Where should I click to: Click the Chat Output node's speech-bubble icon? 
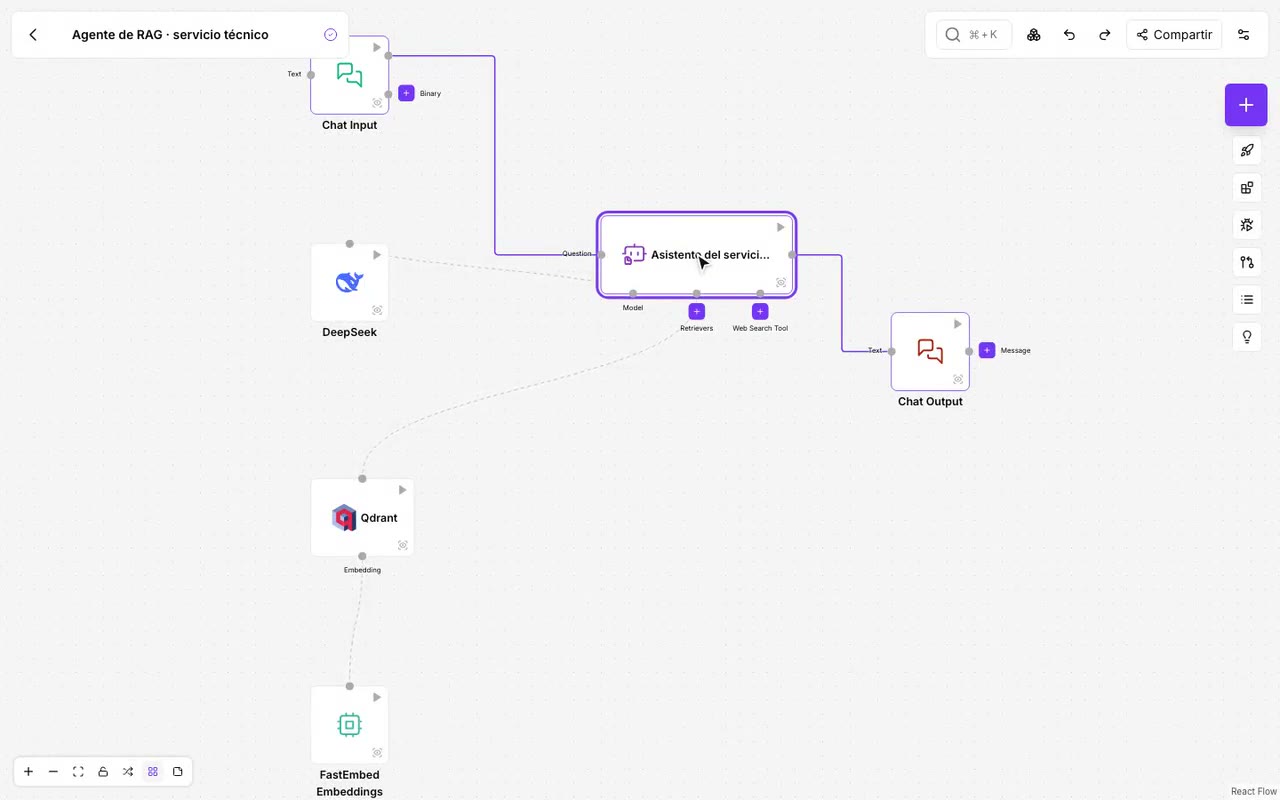[x=930, y=351]
